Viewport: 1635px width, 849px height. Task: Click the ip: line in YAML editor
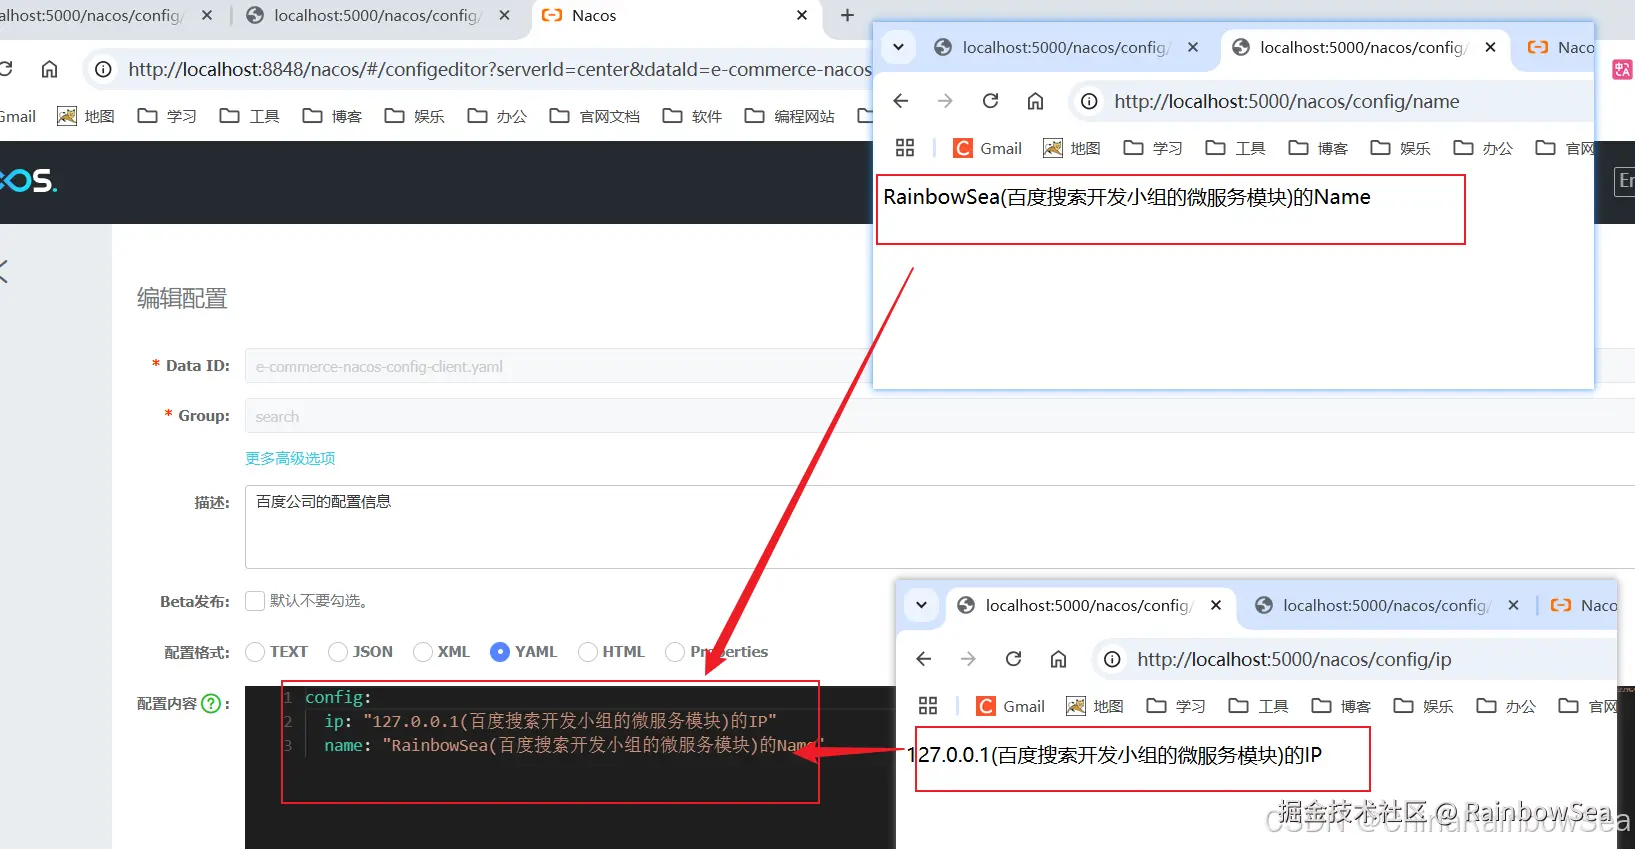[550, 721]
